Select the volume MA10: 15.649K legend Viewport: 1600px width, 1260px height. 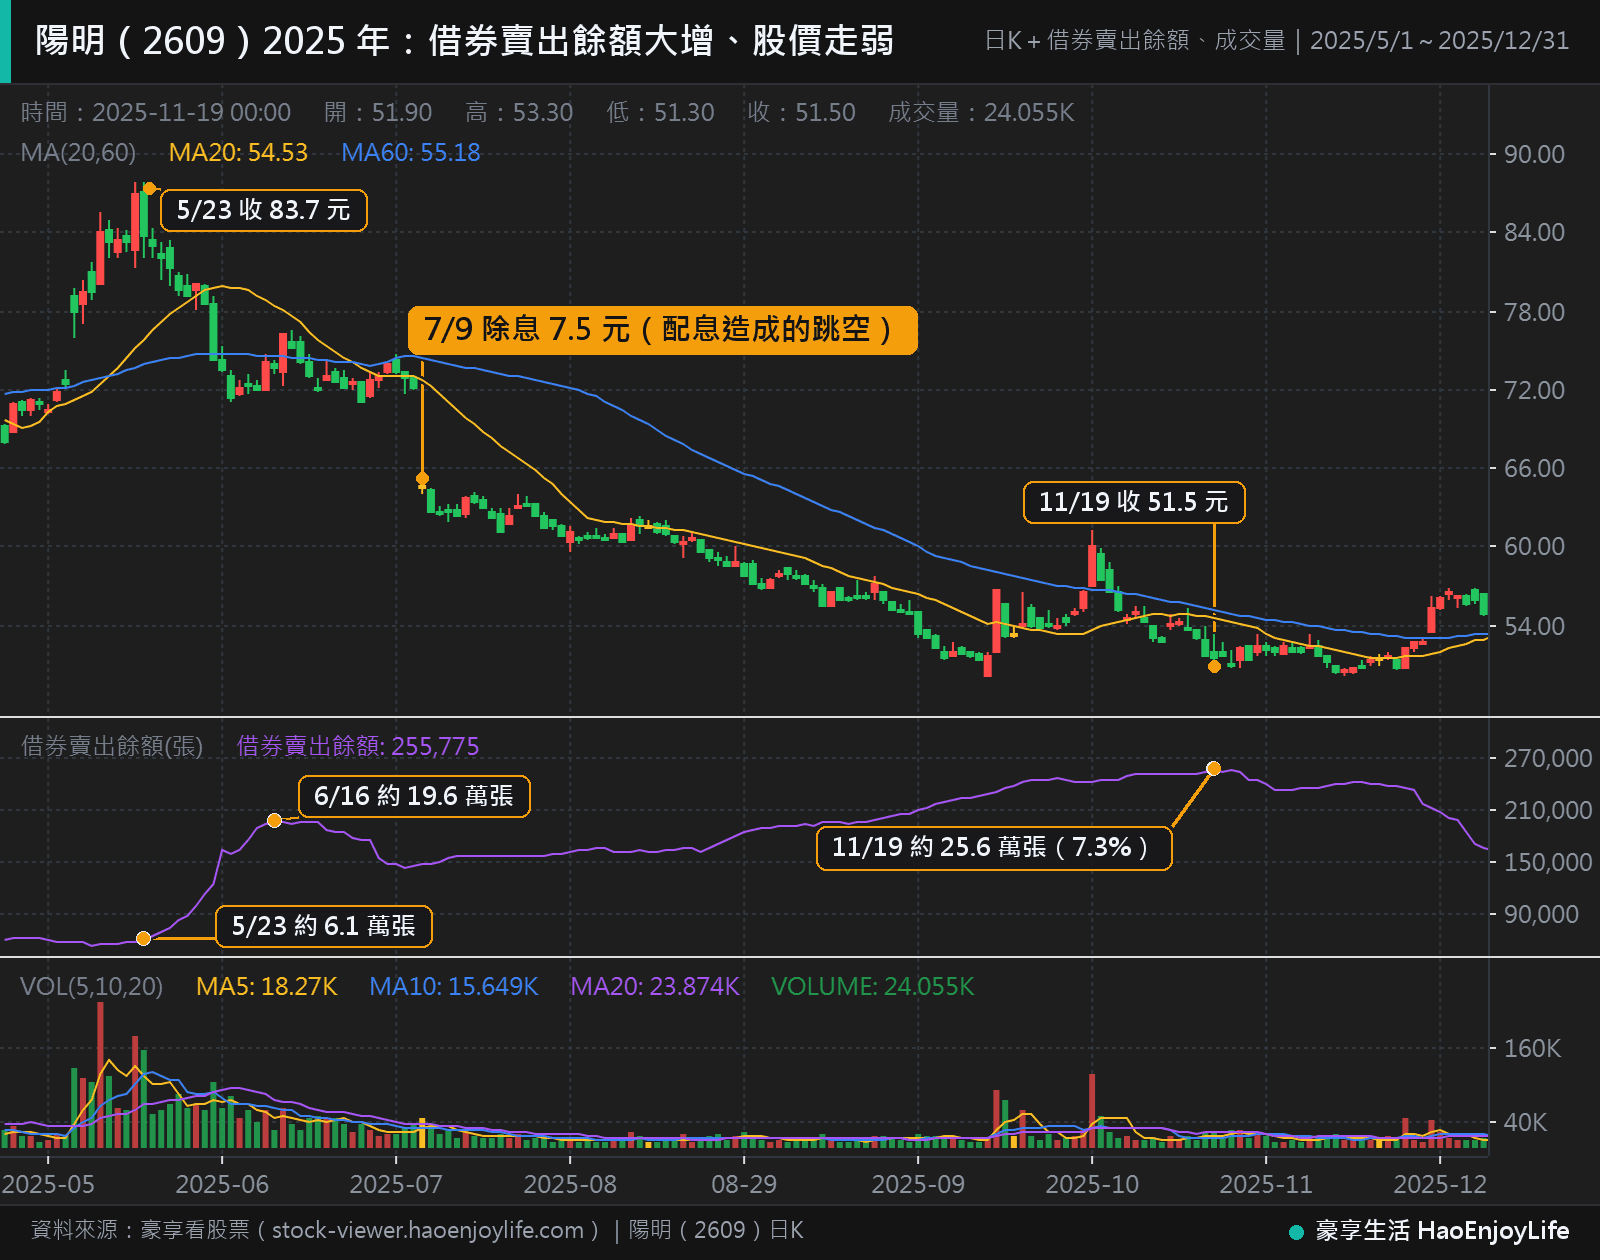click(x=454, y=986)
